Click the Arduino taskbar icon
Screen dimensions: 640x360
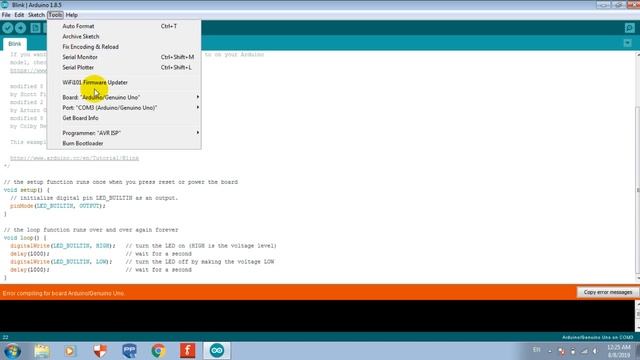(217, 351)
